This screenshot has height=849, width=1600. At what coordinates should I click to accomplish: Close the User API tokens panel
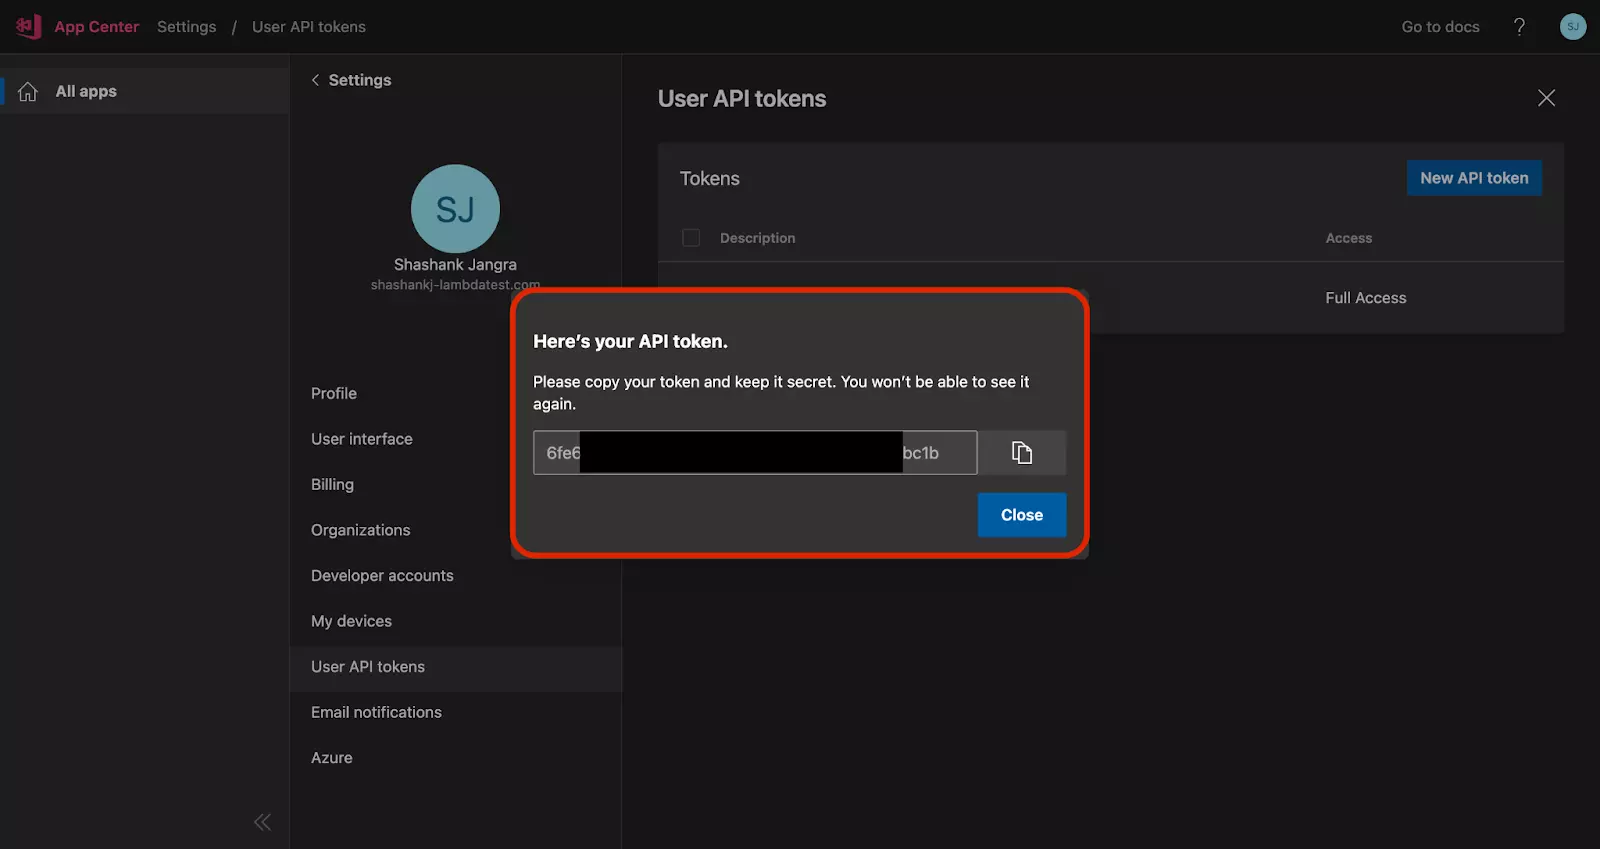(x=1546, y=98)
